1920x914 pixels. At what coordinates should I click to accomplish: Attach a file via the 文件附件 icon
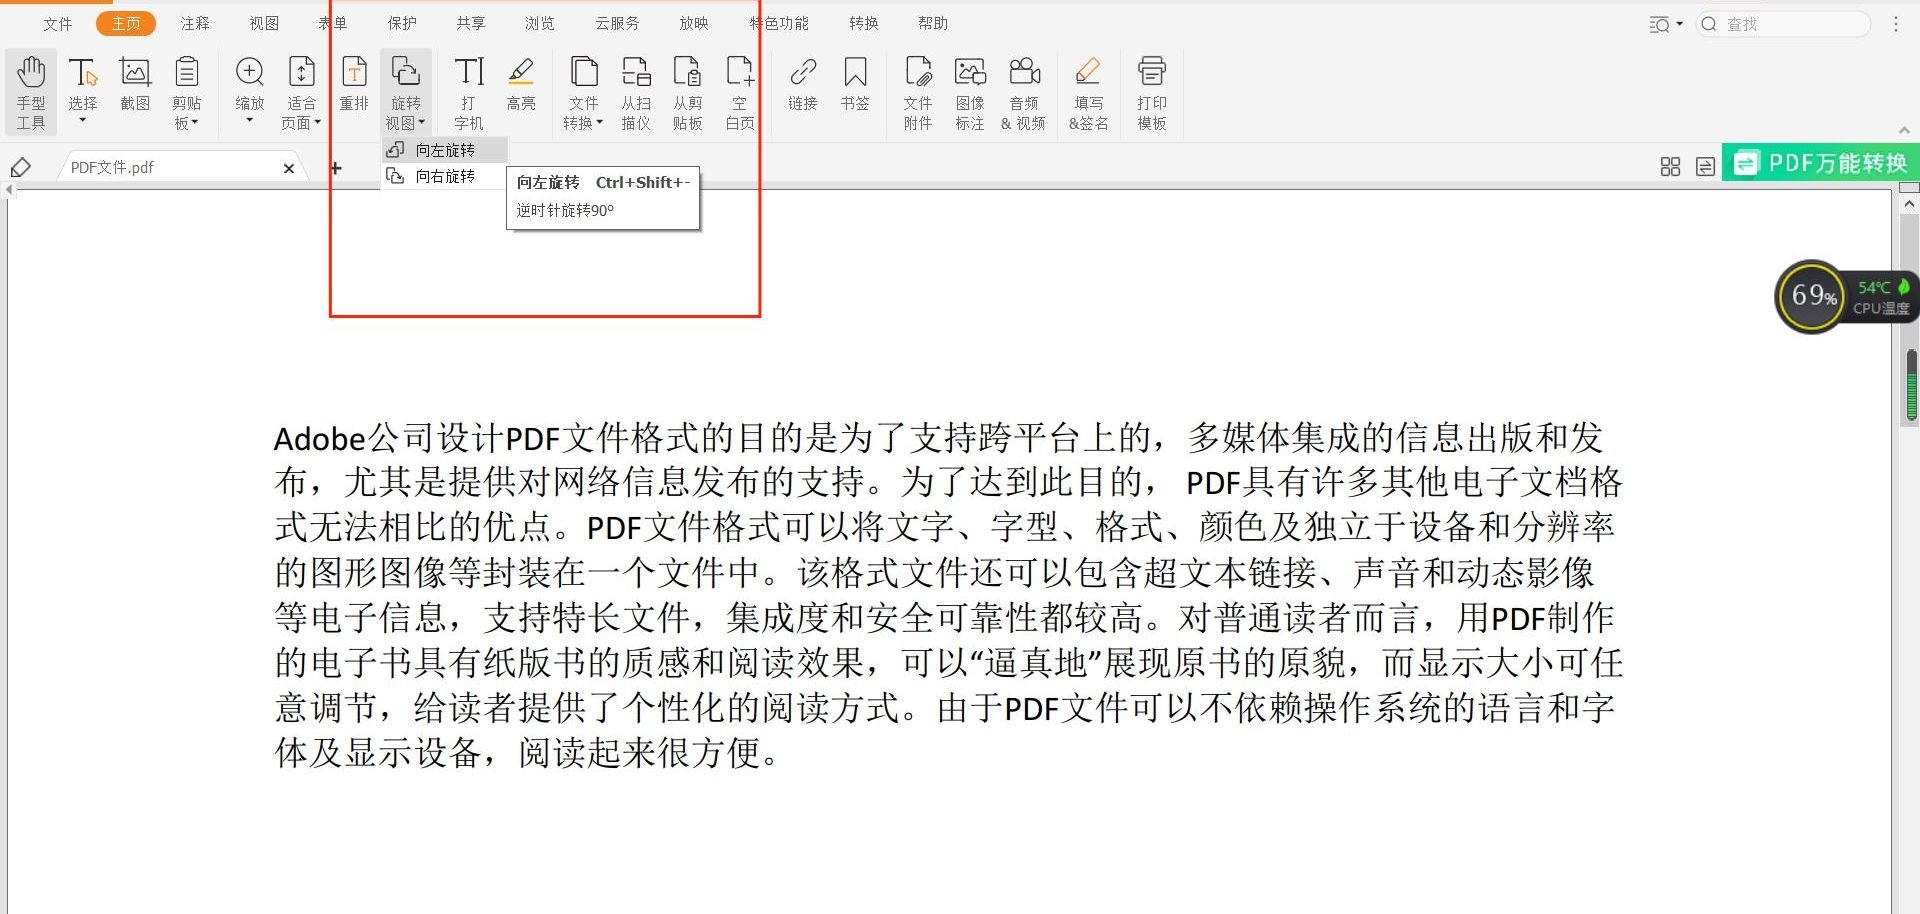tap(916, 91)
